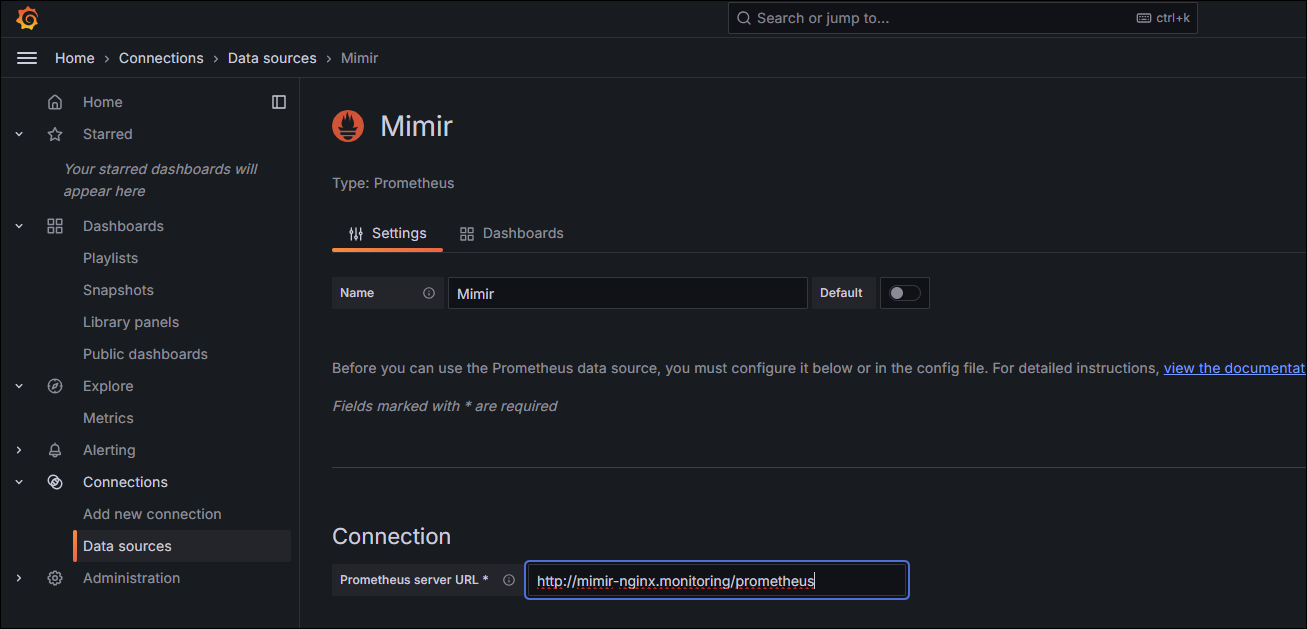Click the Type: Prometheus text
This screenshot has height=629, width=1307.
[393, 183]
